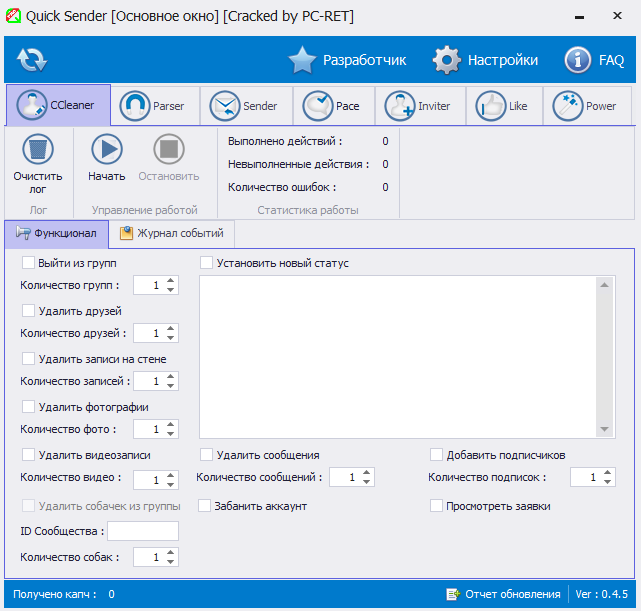Open Настройки gear icon
Screen dimensions: 641x611
pyautogui.click(x=447, y=60)
